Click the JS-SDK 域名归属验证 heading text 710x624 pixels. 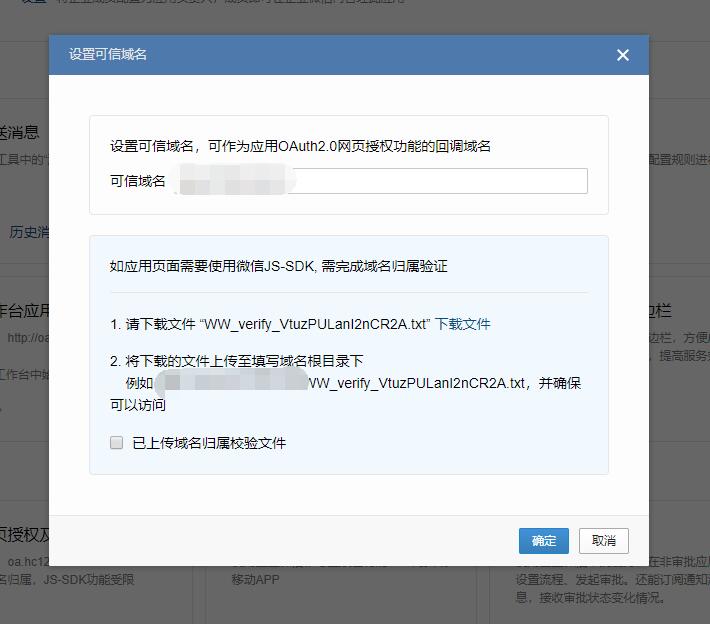click(x=278, y=266)
